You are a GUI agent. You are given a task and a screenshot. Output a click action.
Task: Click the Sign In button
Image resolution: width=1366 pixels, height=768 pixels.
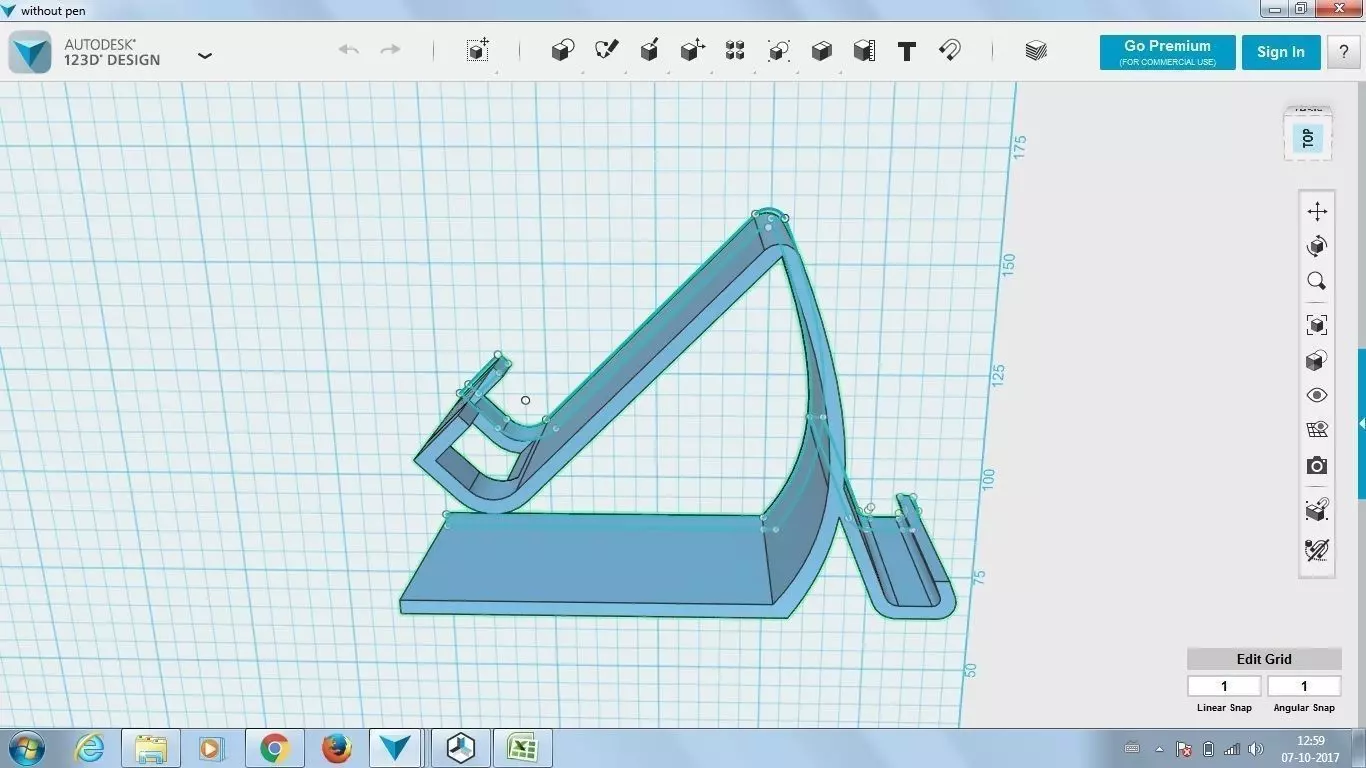coord(1281,53)
